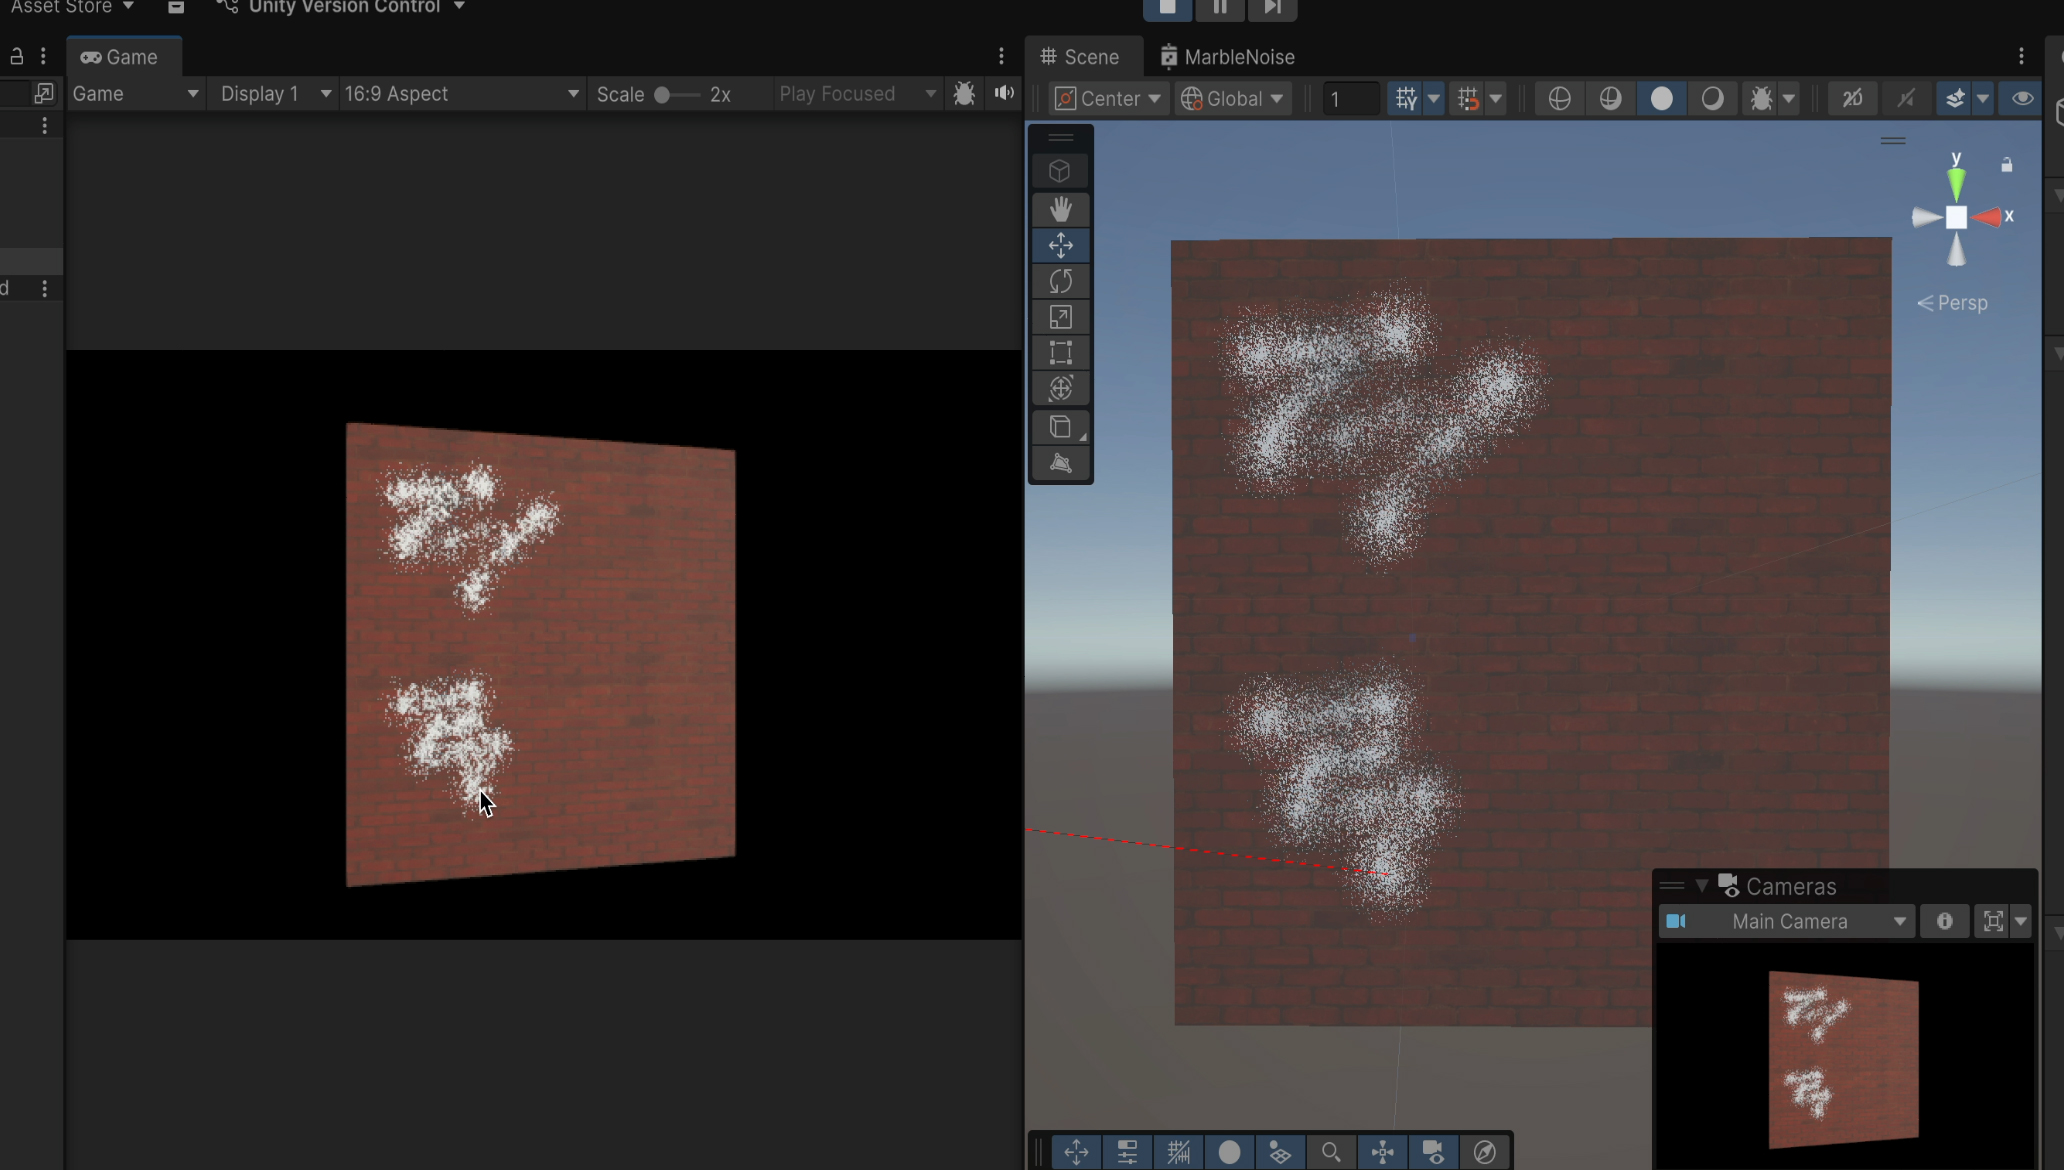
Task: Click the Global handle rotation button
Action: click(1232, 98)
